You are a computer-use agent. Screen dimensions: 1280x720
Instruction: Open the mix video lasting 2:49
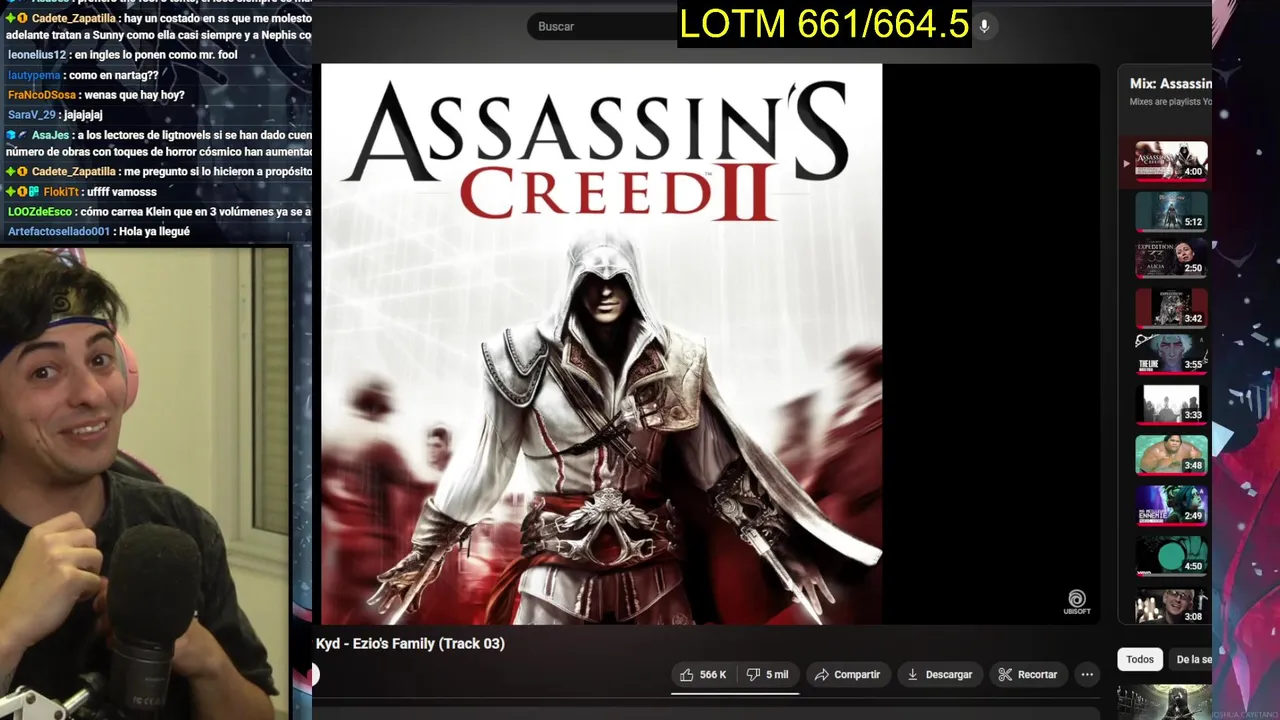point(1171,505)
